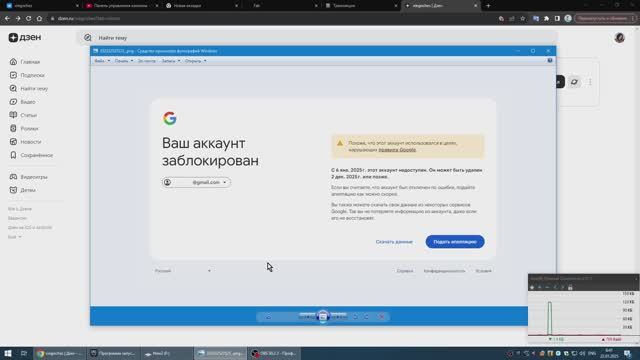Screen dimensions: 640x360
Task: Open the Дзен на iOS и Android link
Action: (x=30, y=227)
